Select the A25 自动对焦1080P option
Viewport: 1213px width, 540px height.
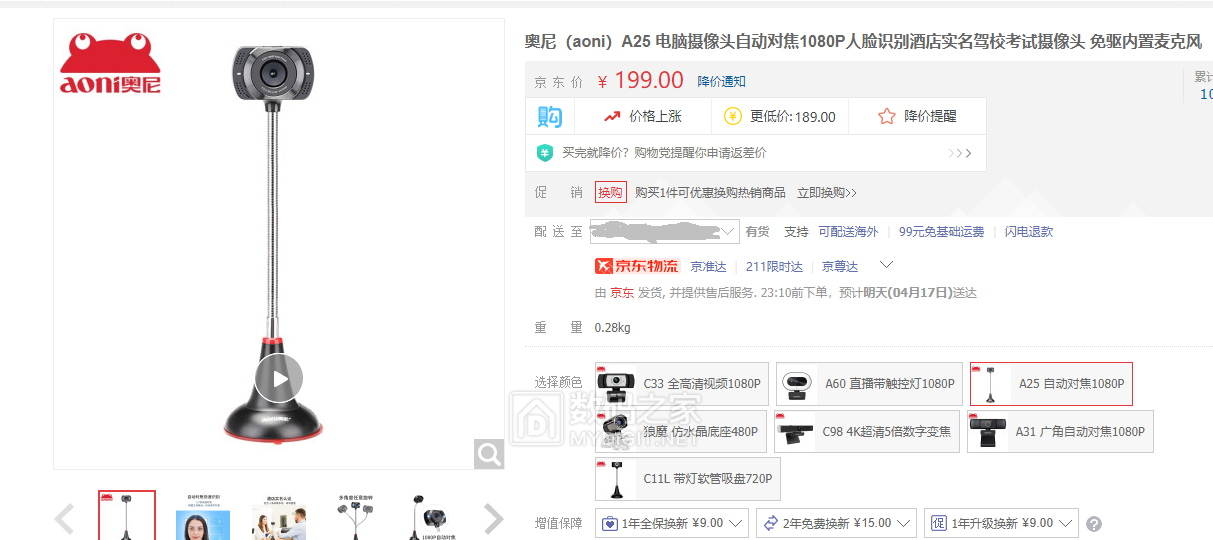(1051, 384)
